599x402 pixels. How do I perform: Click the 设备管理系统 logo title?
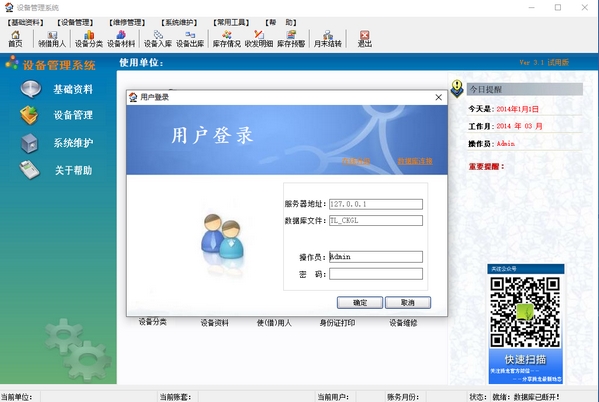pyautogui.click(x=59, y=65)
